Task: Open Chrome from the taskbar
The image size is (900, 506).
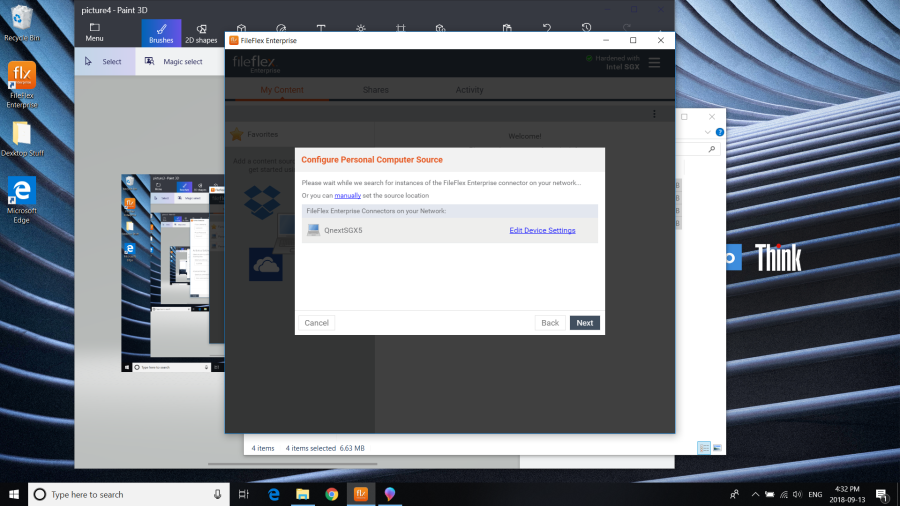Action: tap(332, 494)
